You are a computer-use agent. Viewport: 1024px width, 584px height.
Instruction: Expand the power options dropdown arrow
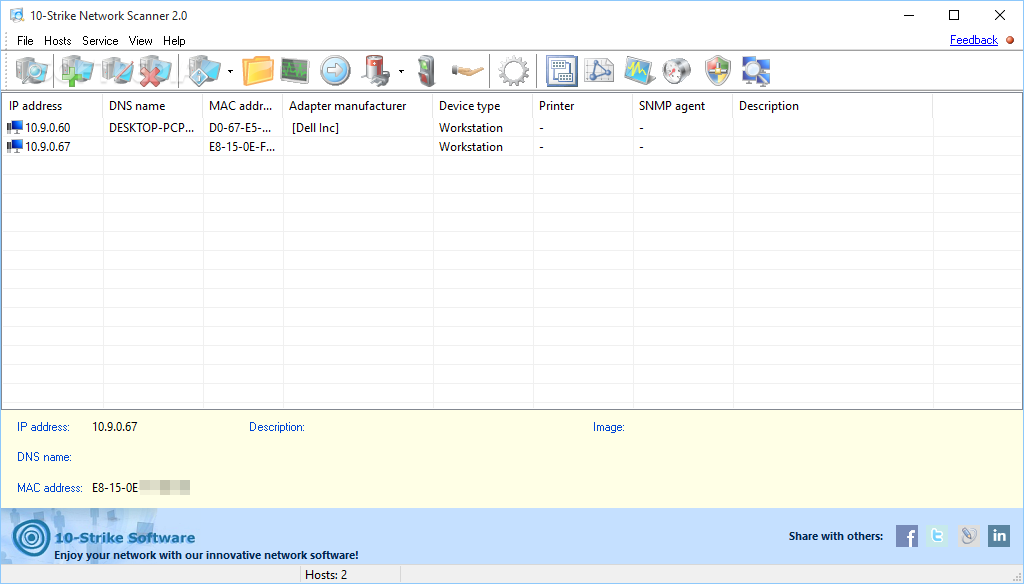click(x=401, y=71)
